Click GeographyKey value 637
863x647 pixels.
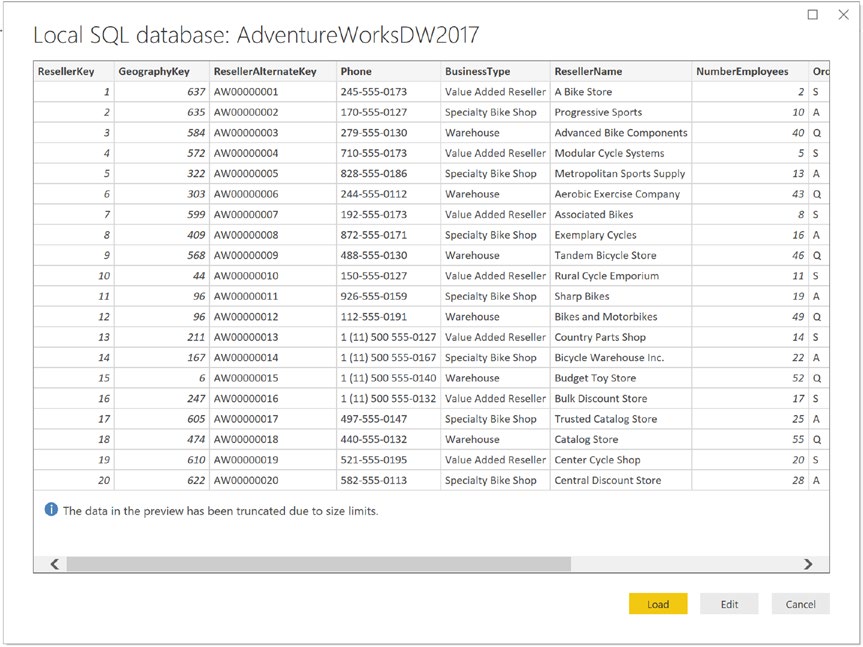pyautogui.click(x=196, y=92)
